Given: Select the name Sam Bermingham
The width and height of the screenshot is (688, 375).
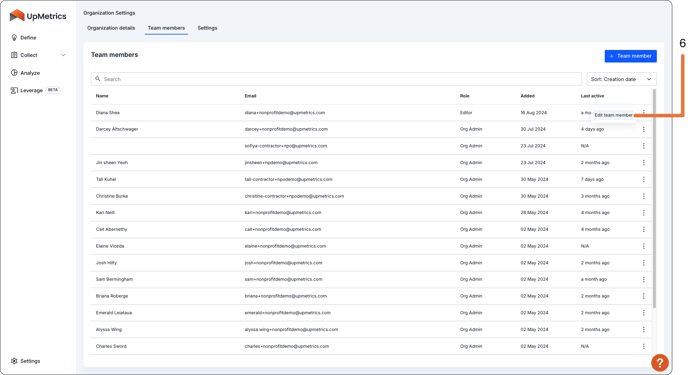Looking at the screenshot, I should point(114,279).
